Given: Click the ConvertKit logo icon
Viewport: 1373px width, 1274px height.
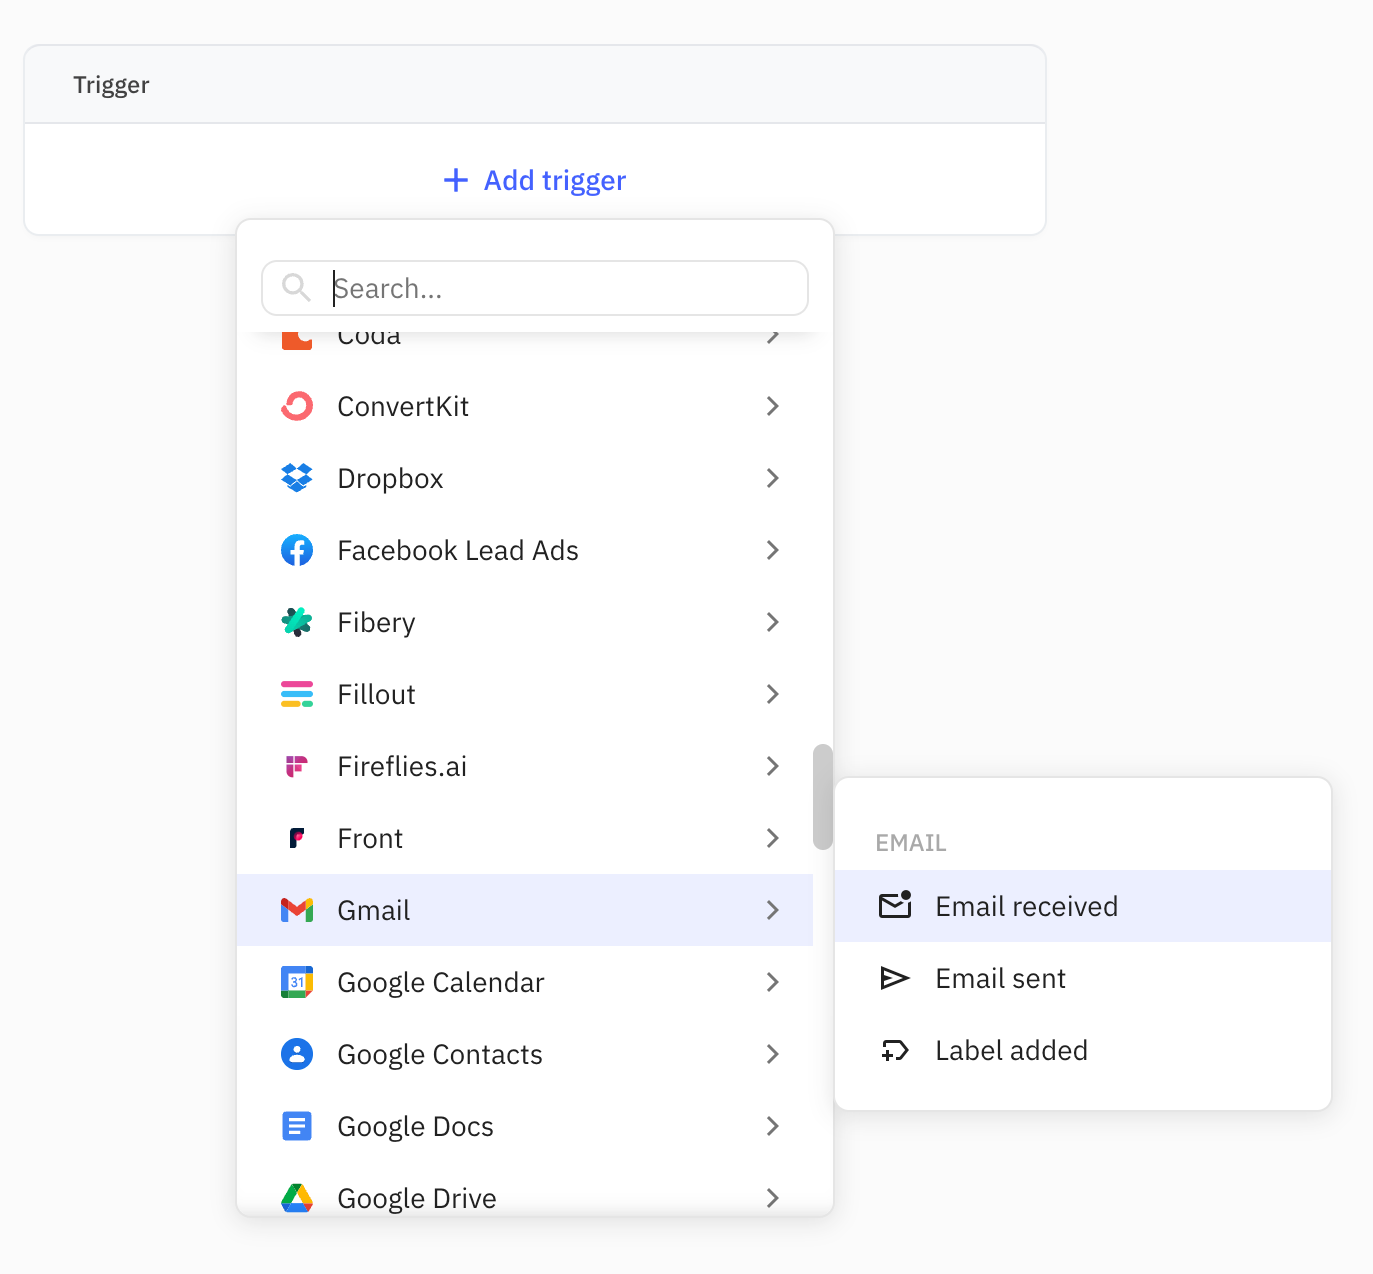Looking at the screenshot, I should 297,406.
